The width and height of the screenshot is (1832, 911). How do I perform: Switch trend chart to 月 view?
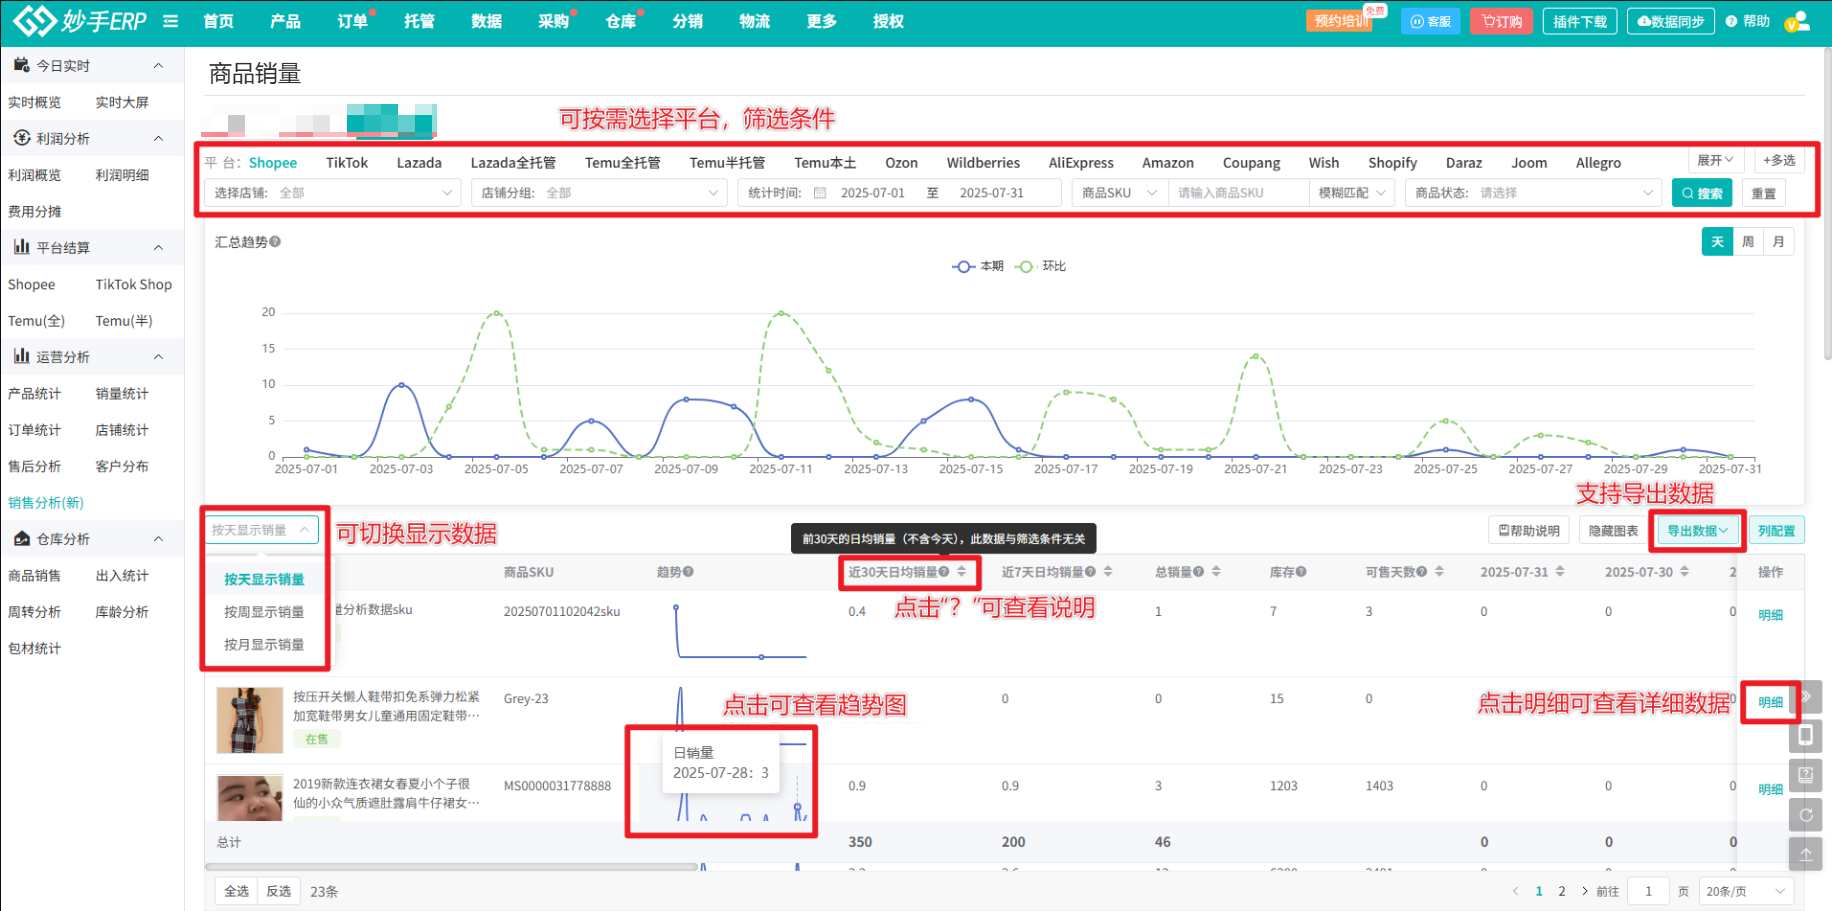coord(1778,242)
